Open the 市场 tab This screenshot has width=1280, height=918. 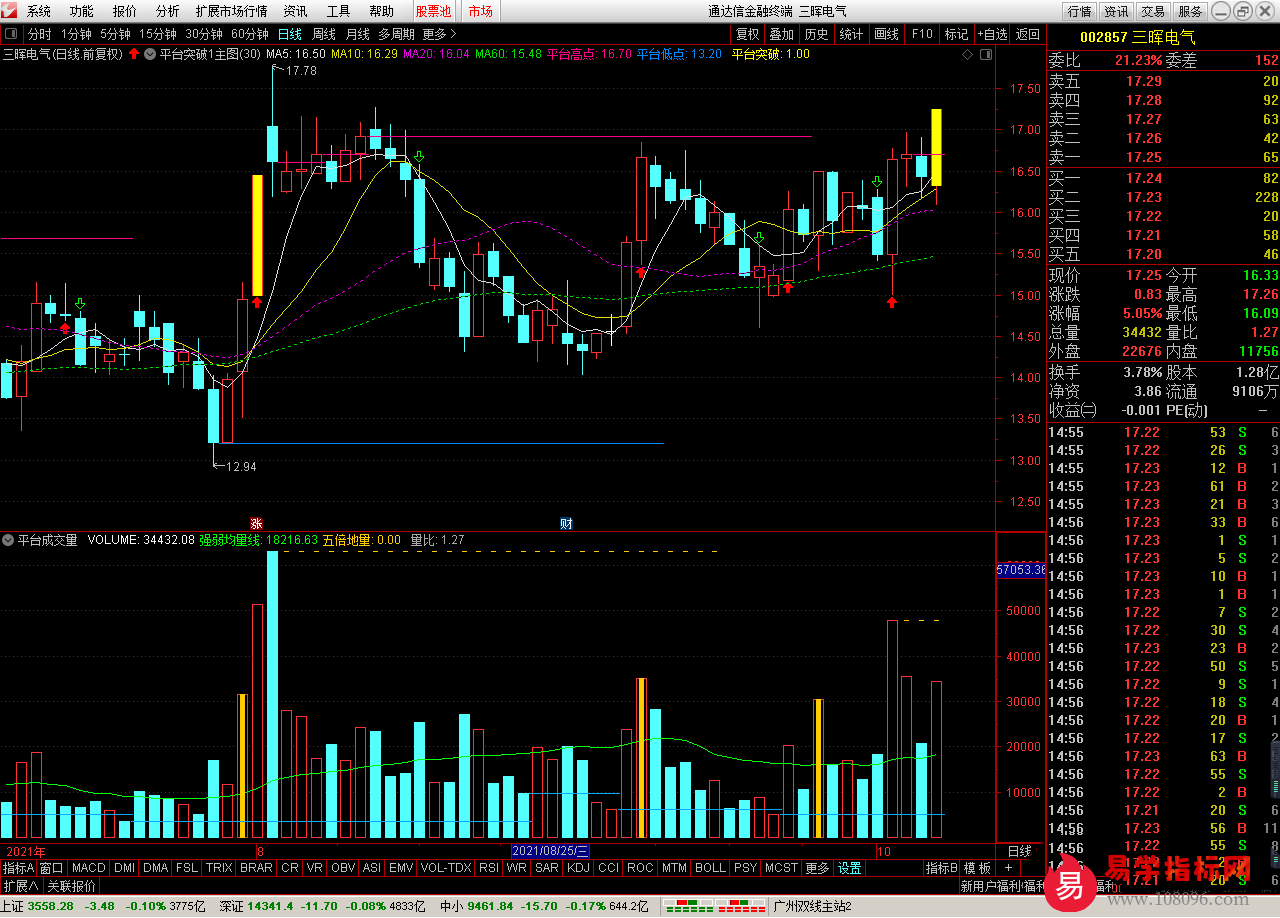click(x=480, y=11)
